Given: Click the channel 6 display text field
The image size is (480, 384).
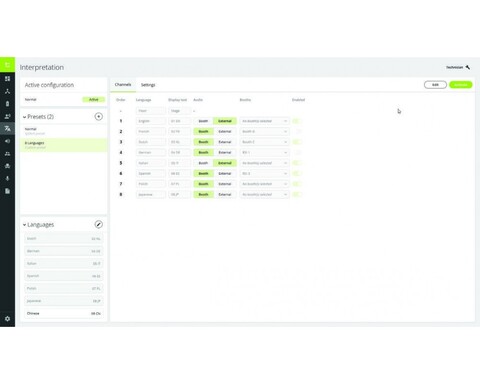Looking at the screenshot, I should pyautogui.click(x=180, y=173).
